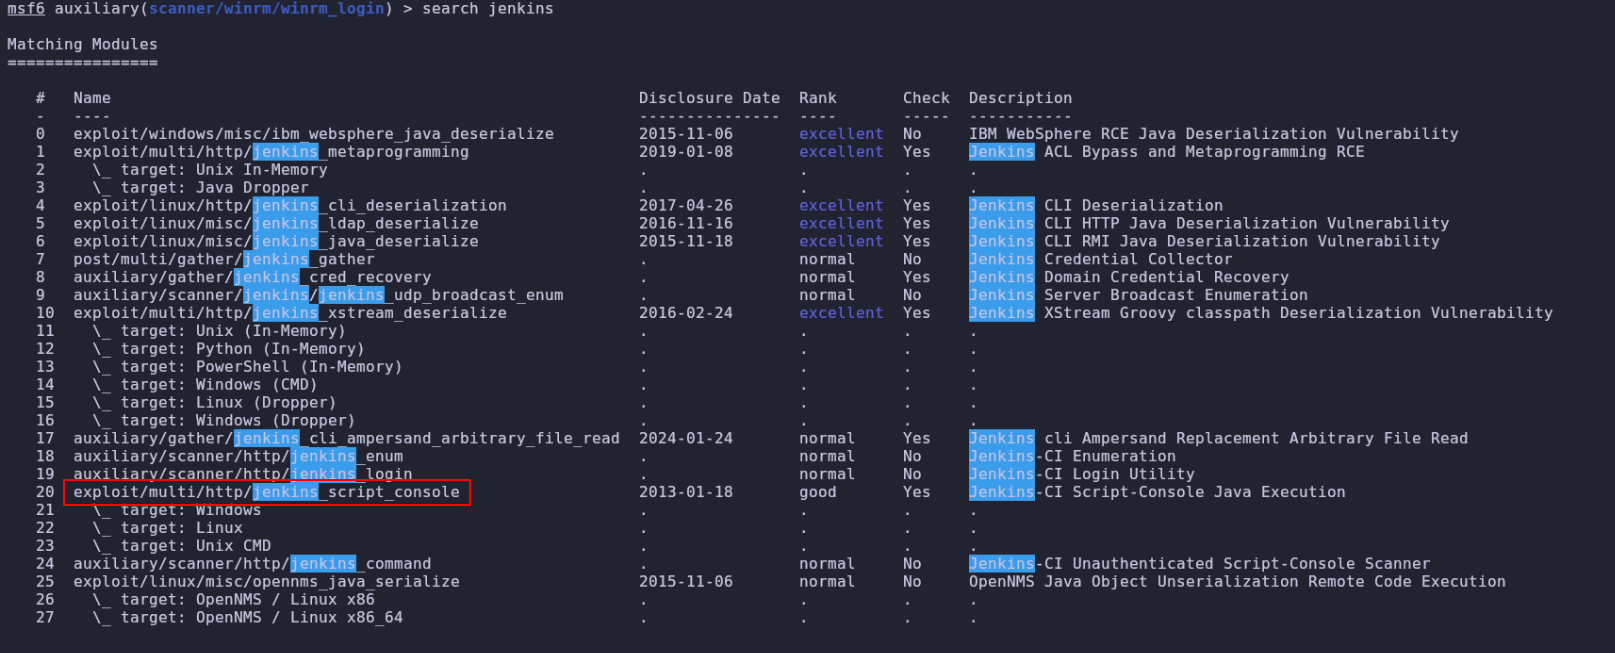Image resolution: width=1615 pixels, height=653 pixels.
Task: Select the "search jenkins" command text
Action: pos(487,9)
